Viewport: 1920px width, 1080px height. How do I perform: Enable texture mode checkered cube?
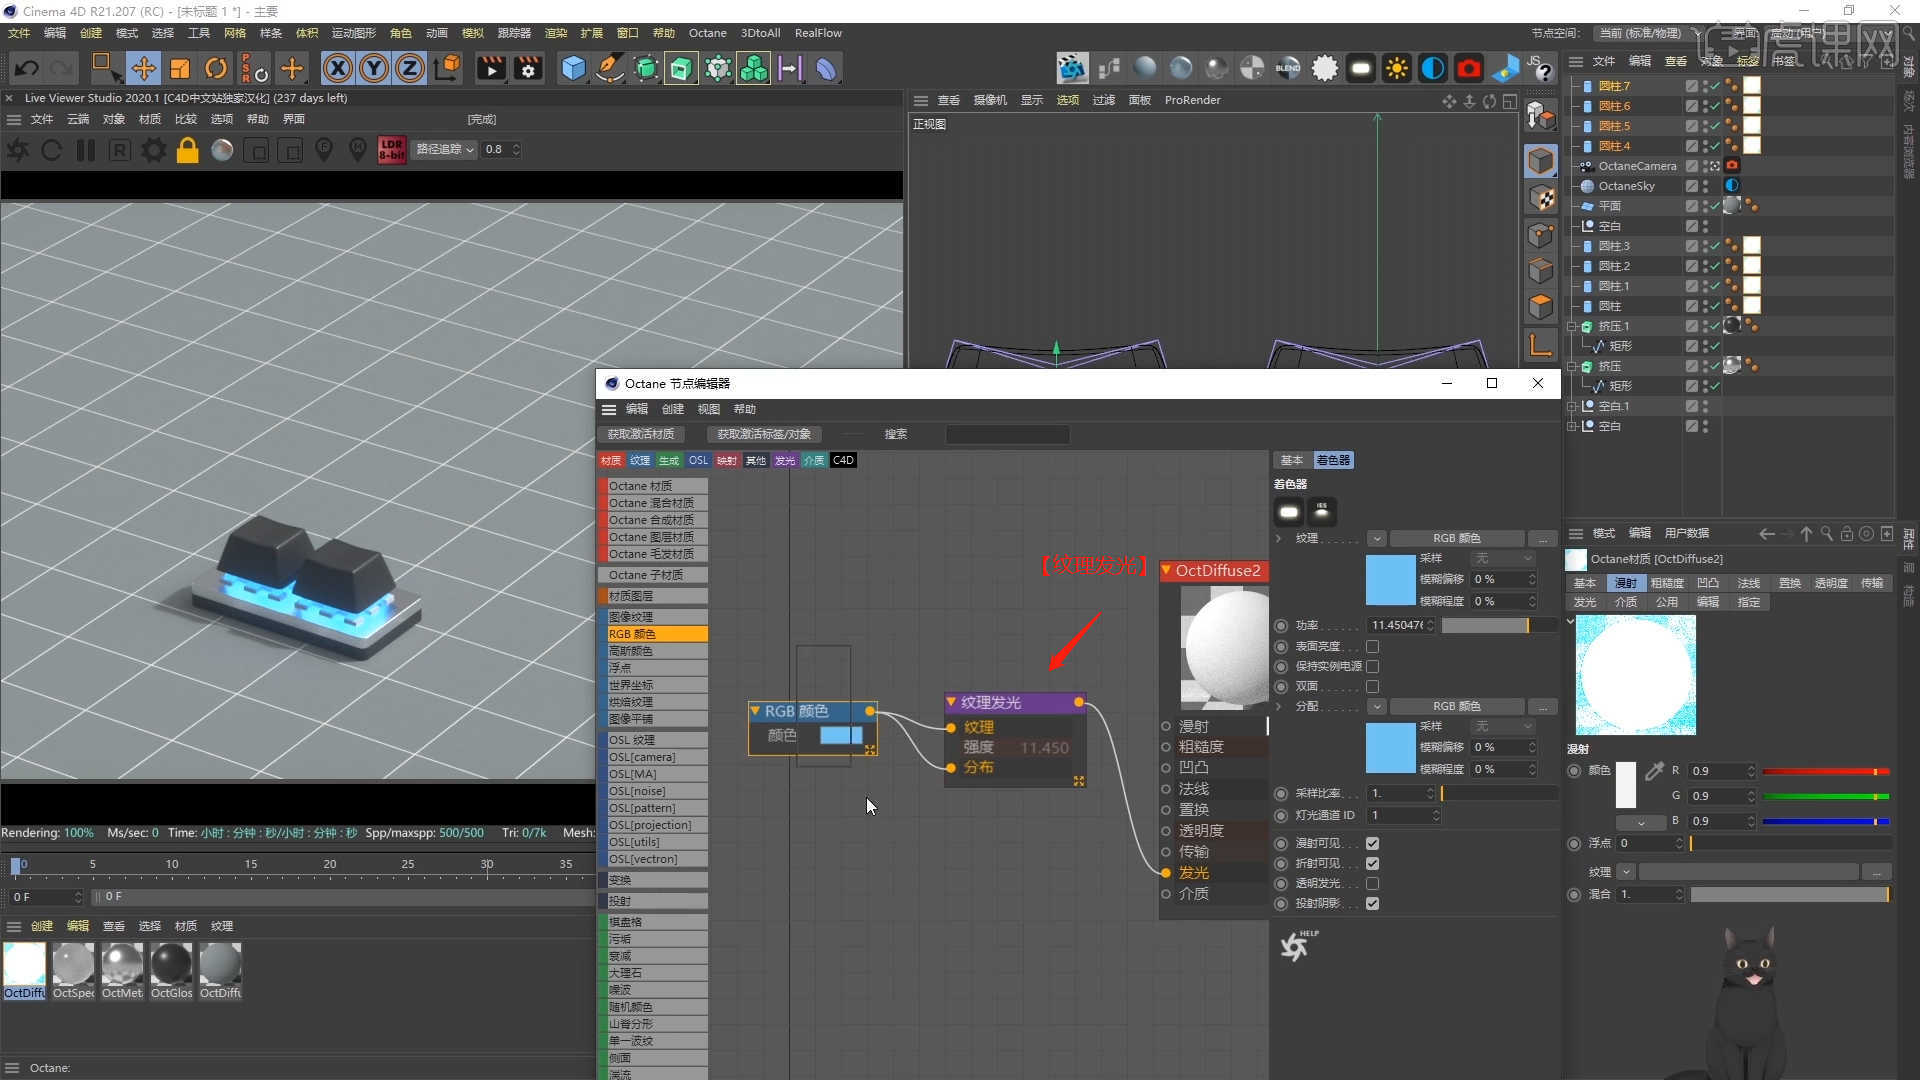1541,198
